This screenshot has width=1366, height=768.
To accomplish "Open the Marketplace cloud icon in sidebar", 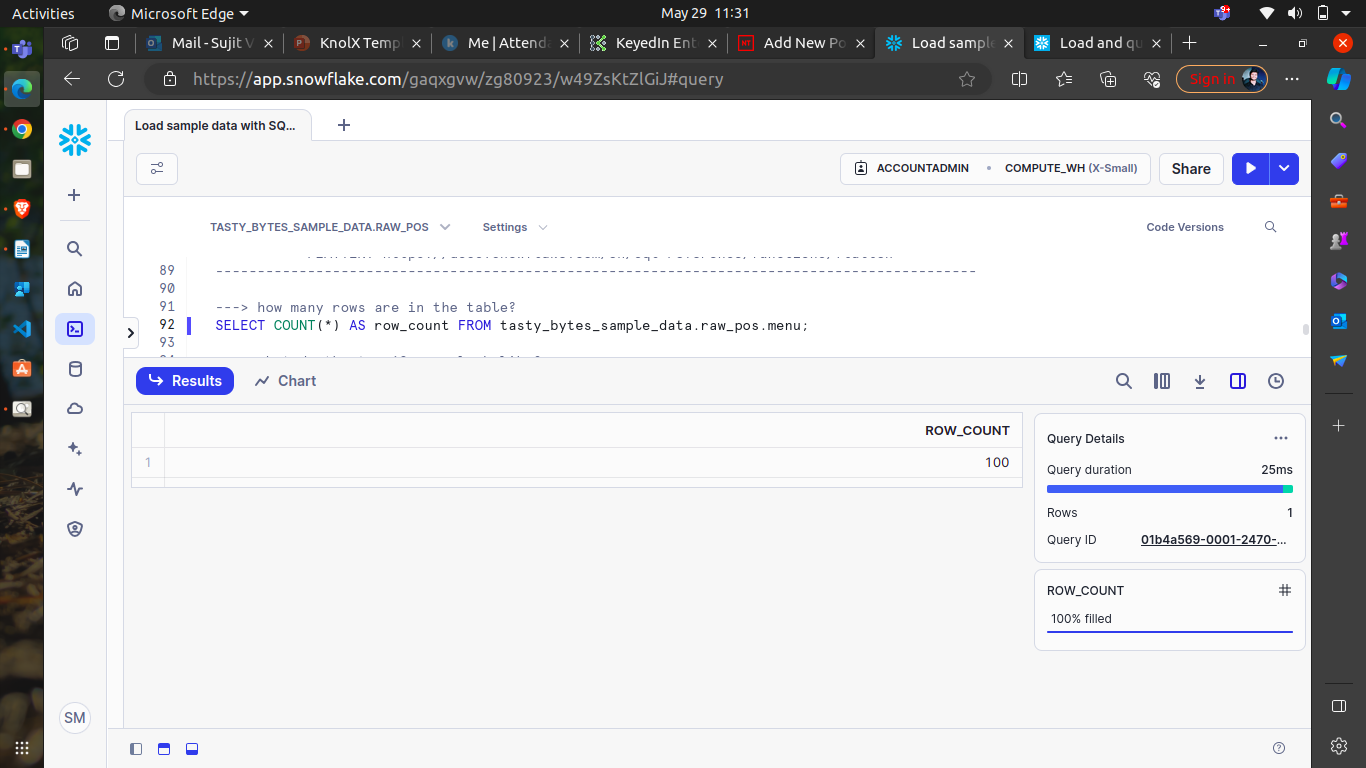I will 75,408.
